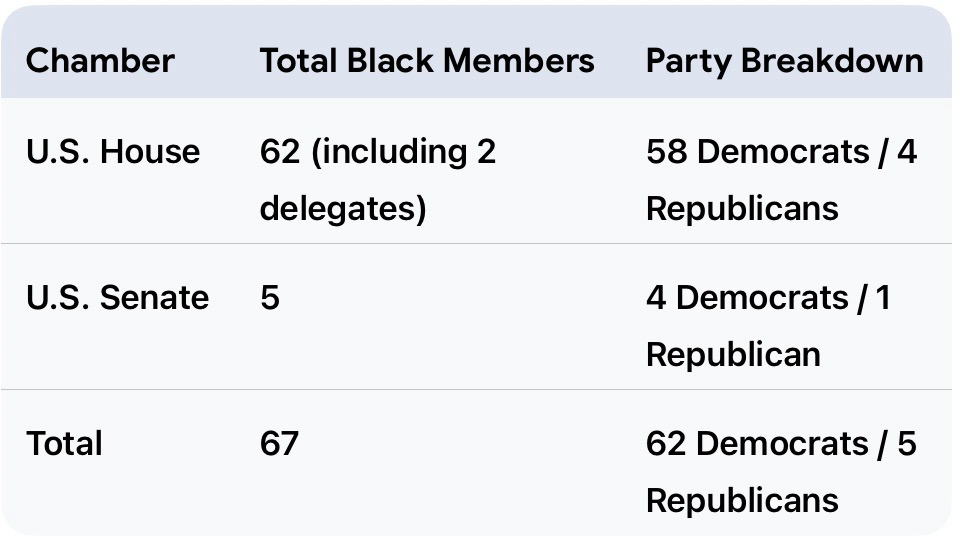963x549 pixels.
Task: Select the "62 Democrats / 5" text
Action: (780, 443)
